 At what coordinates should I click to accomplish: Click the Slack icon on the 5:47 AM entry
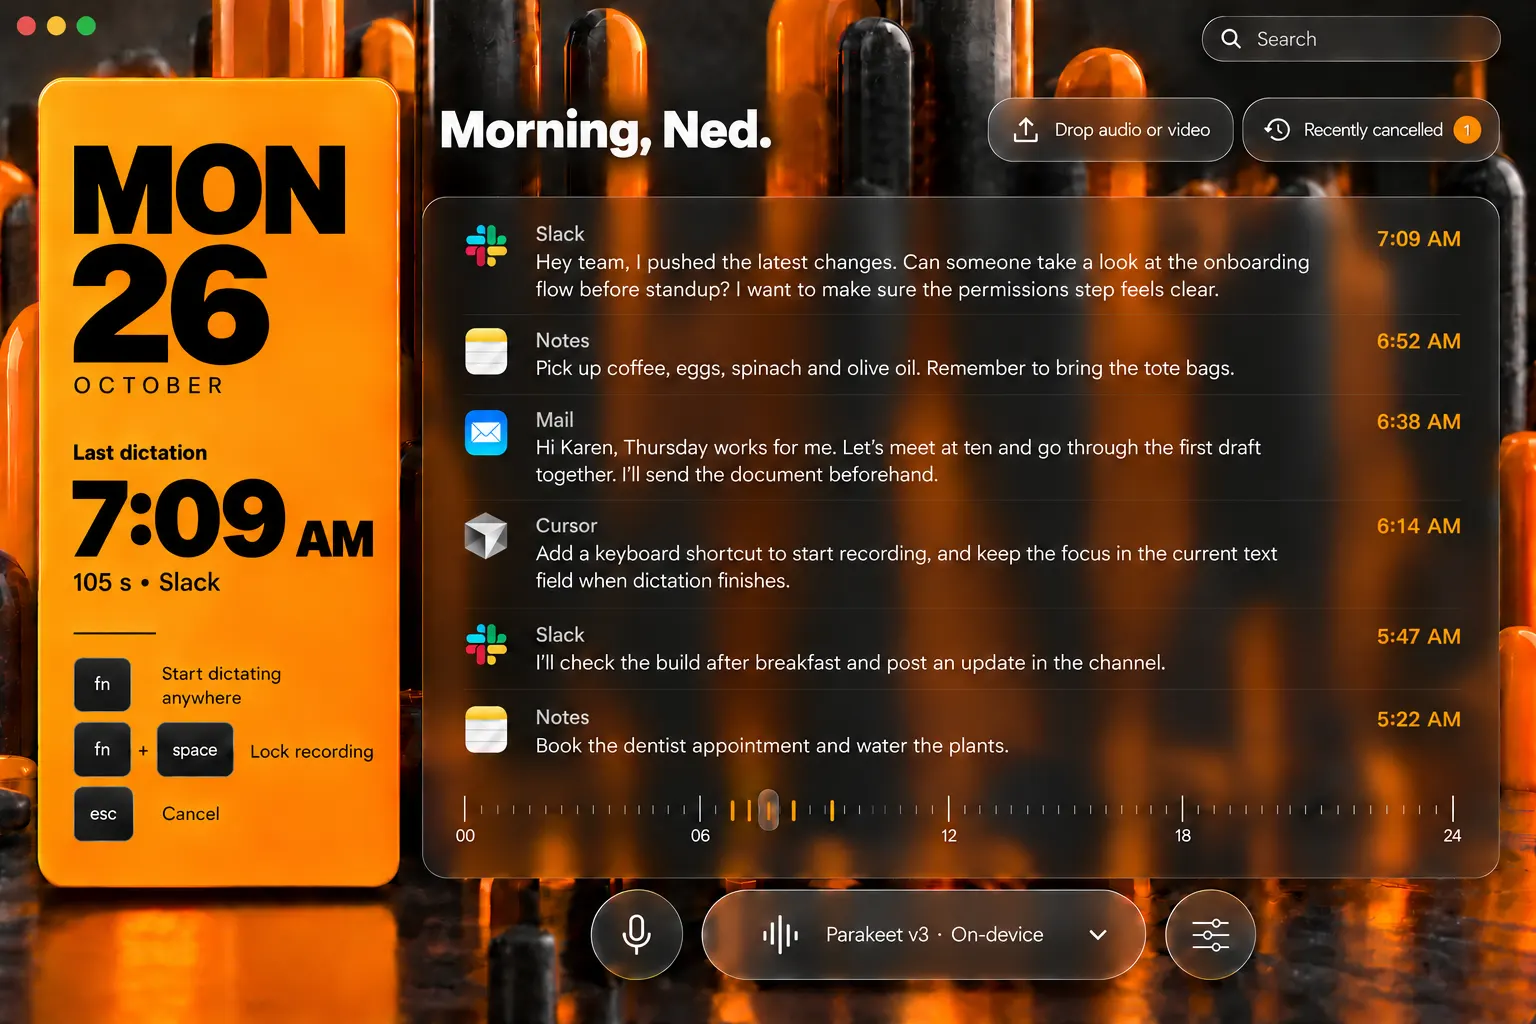(x=486, y=645)
